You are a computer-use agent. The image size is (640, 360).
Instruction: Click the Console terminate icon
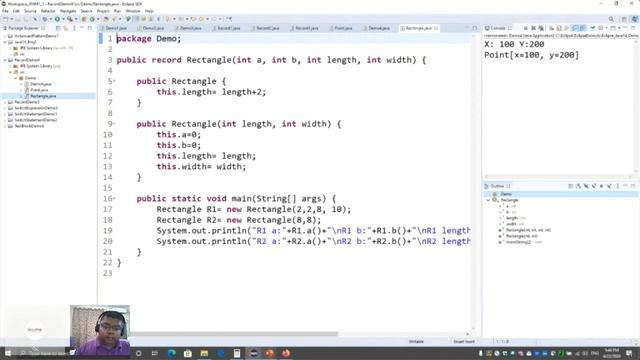[526, 28]
